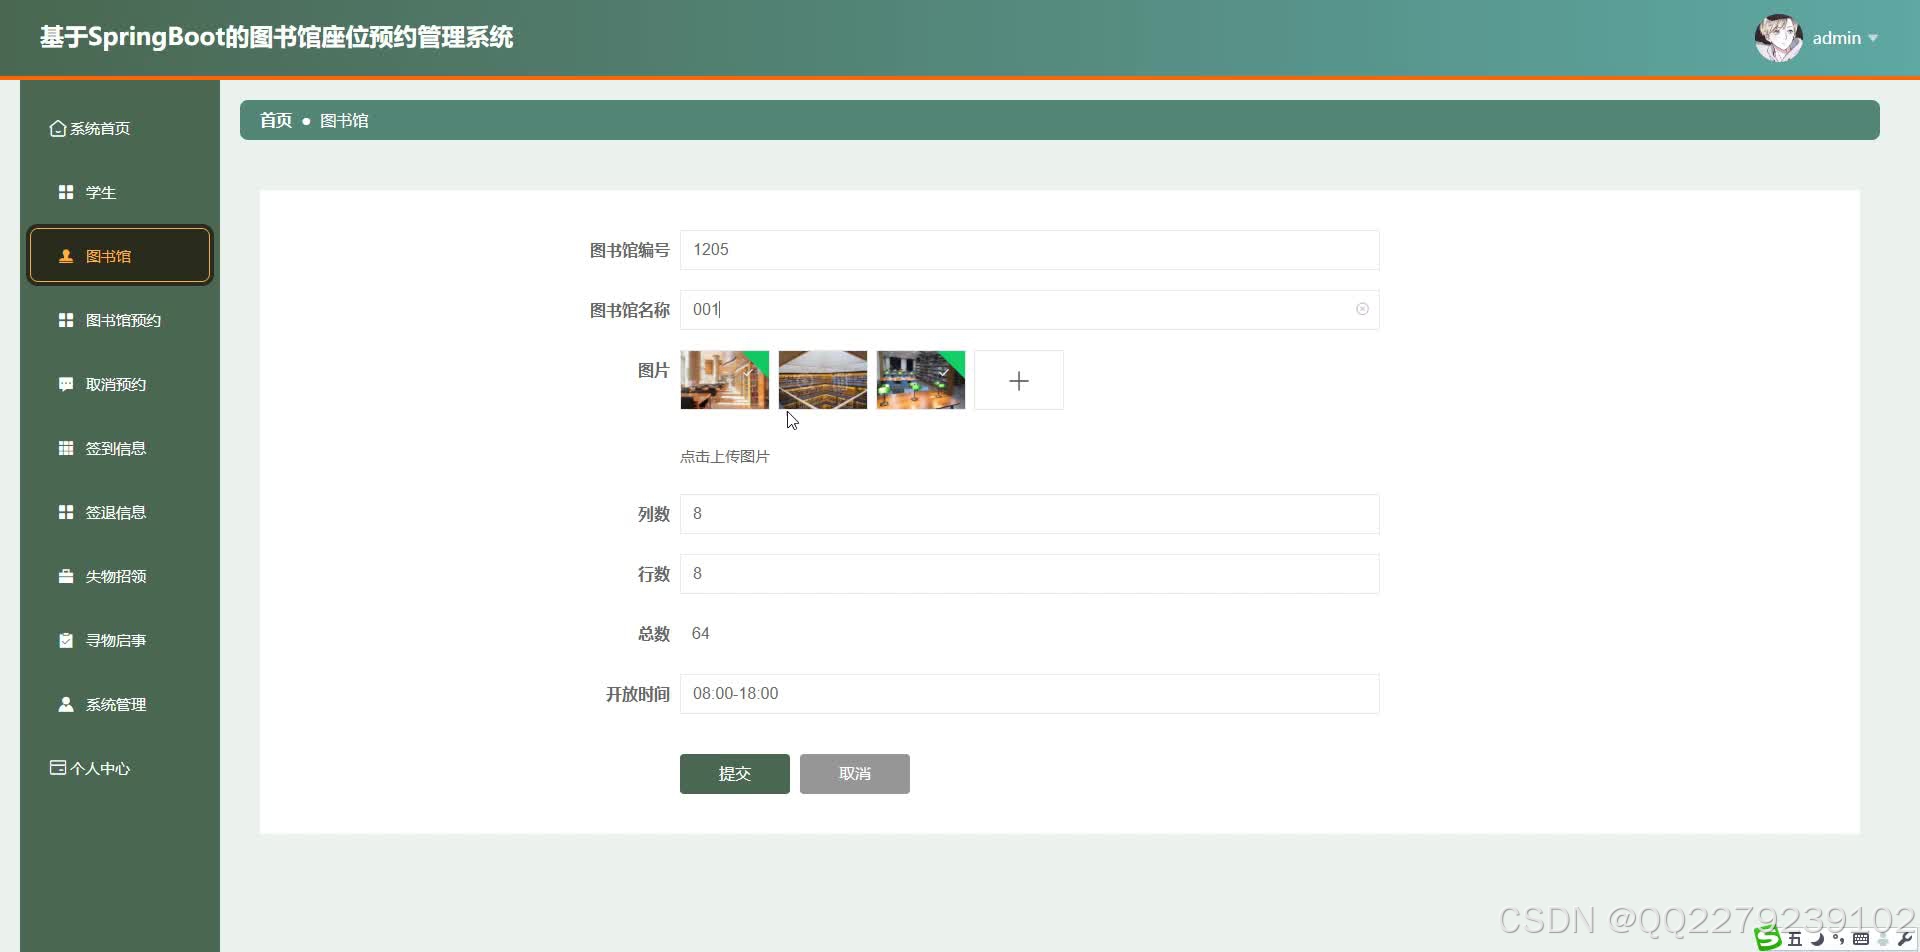Toggle the 五 Wubi input mode indicator
This screenshot has height=952, width=1920.
1795,939
